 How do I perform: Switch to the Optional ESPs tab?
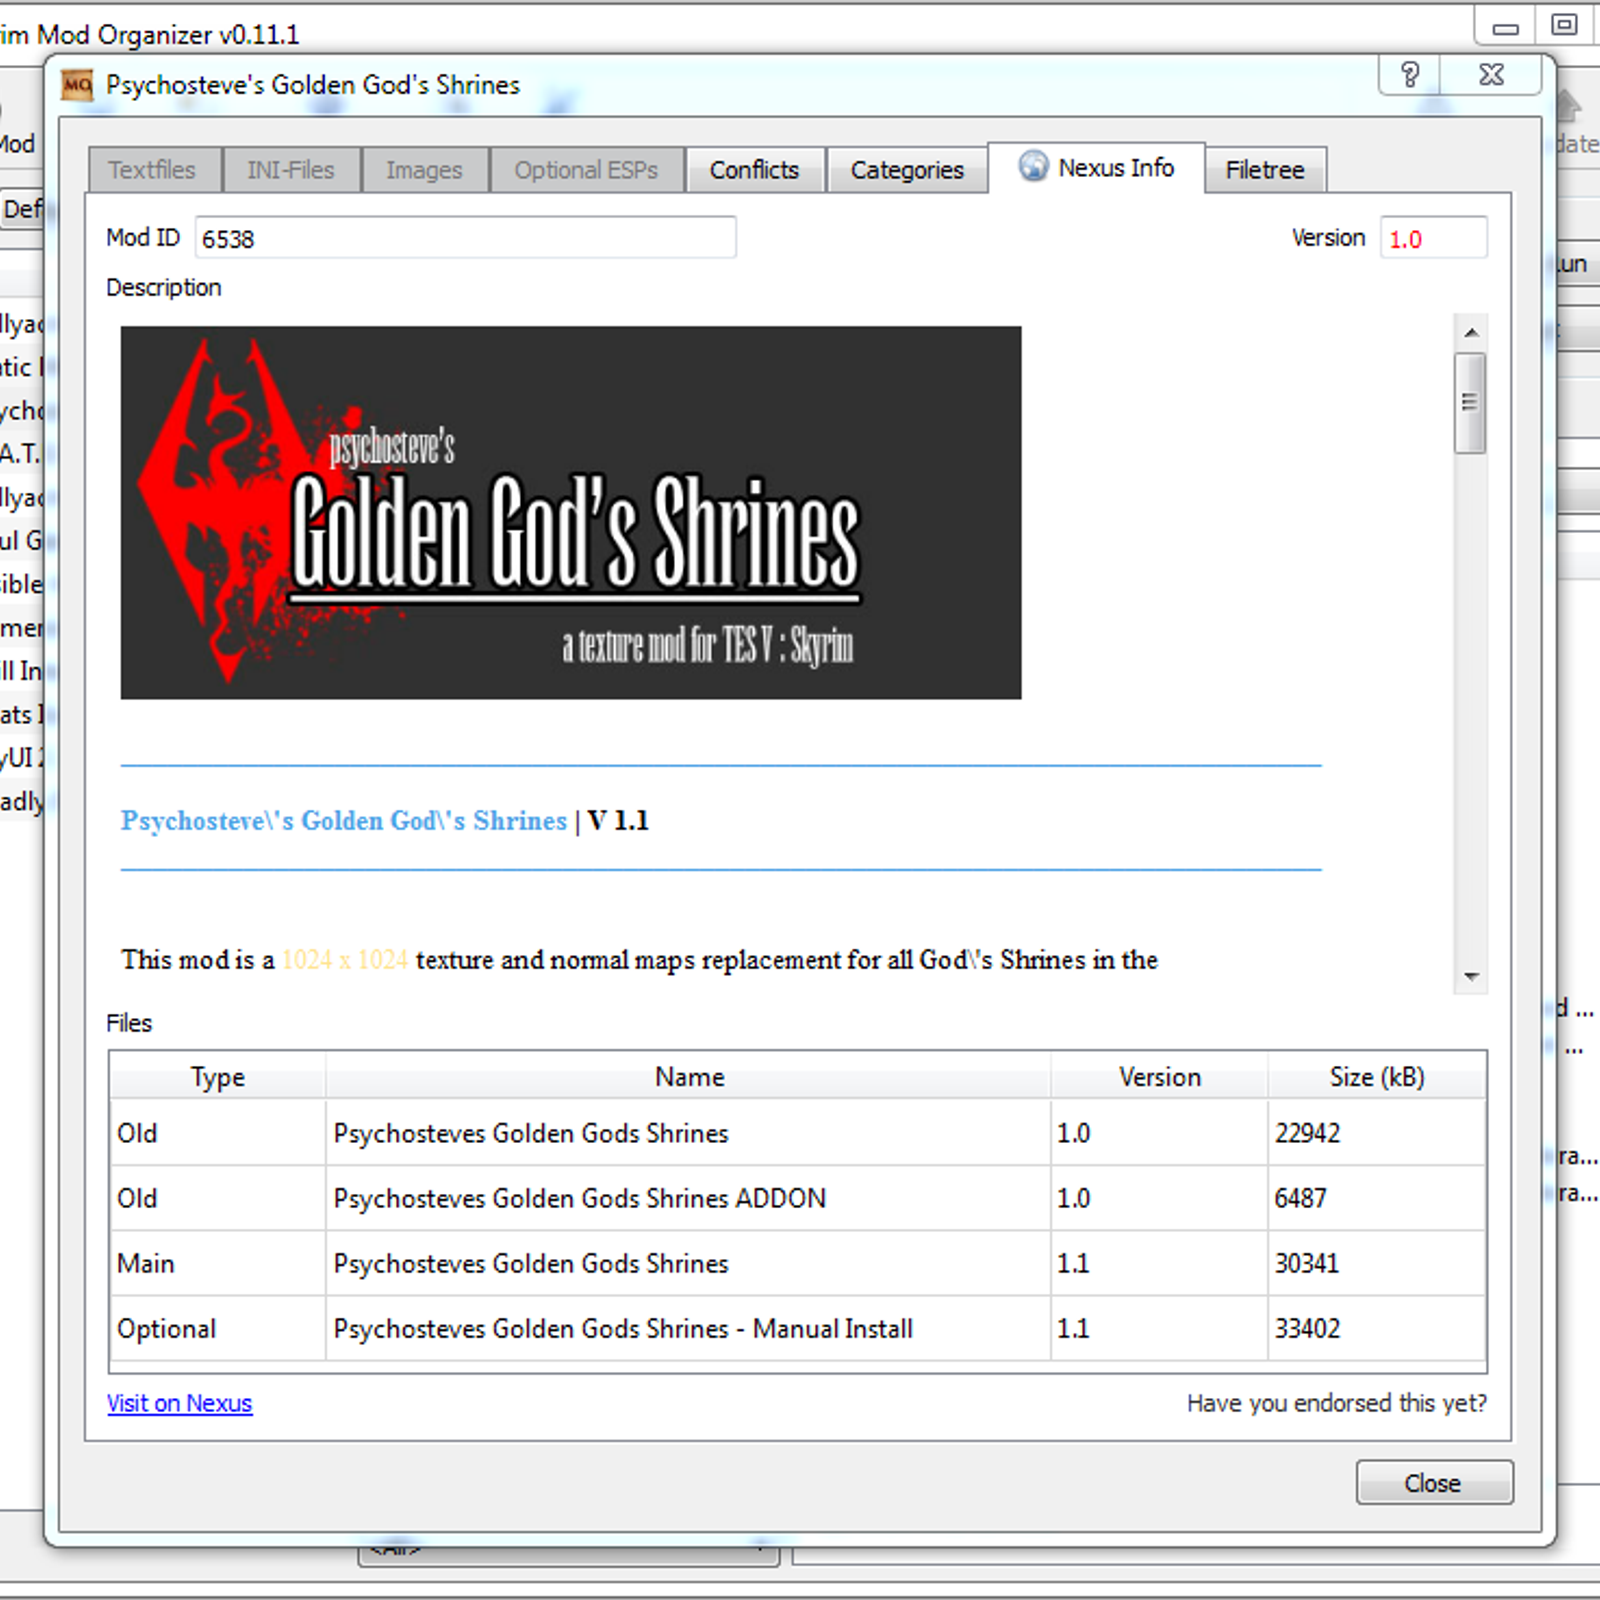(586, 170)
